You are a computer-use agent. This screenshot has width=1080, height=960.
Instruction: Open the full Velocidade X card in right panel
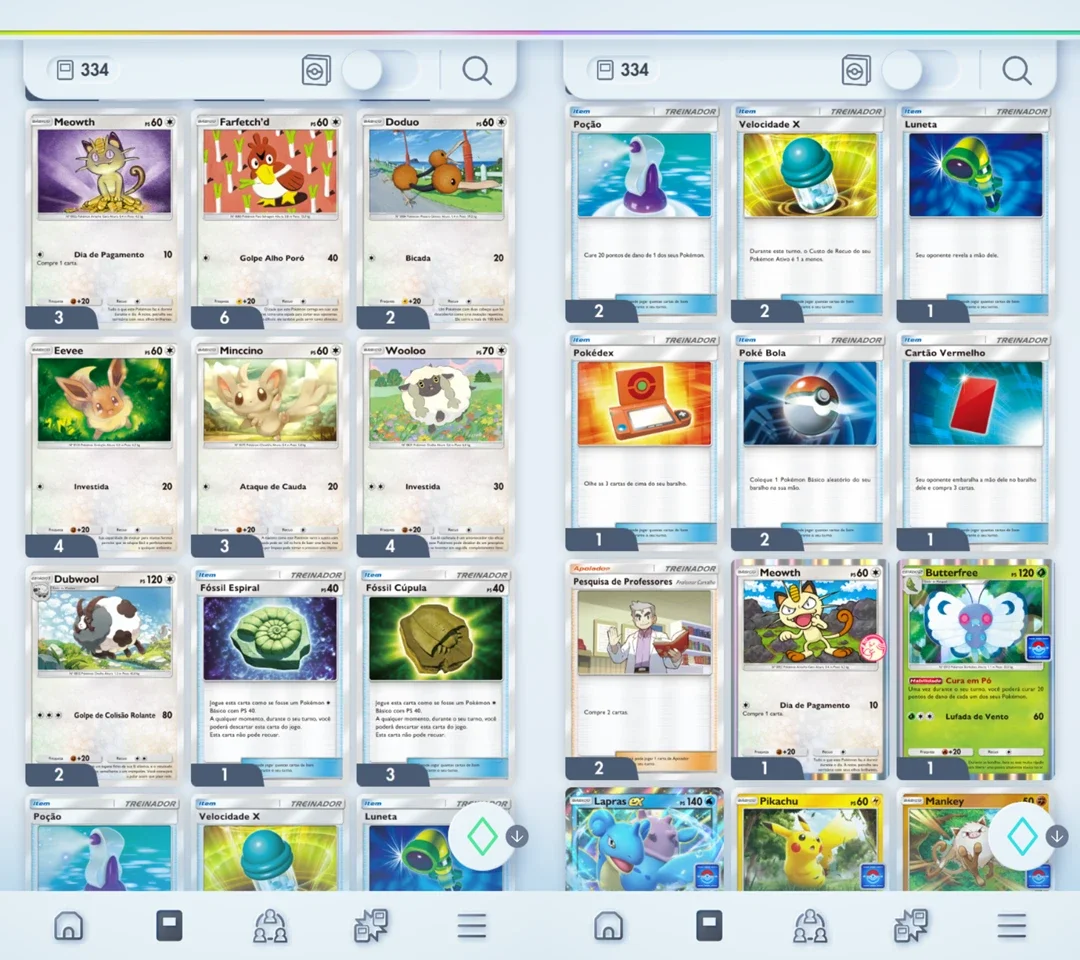810,213
